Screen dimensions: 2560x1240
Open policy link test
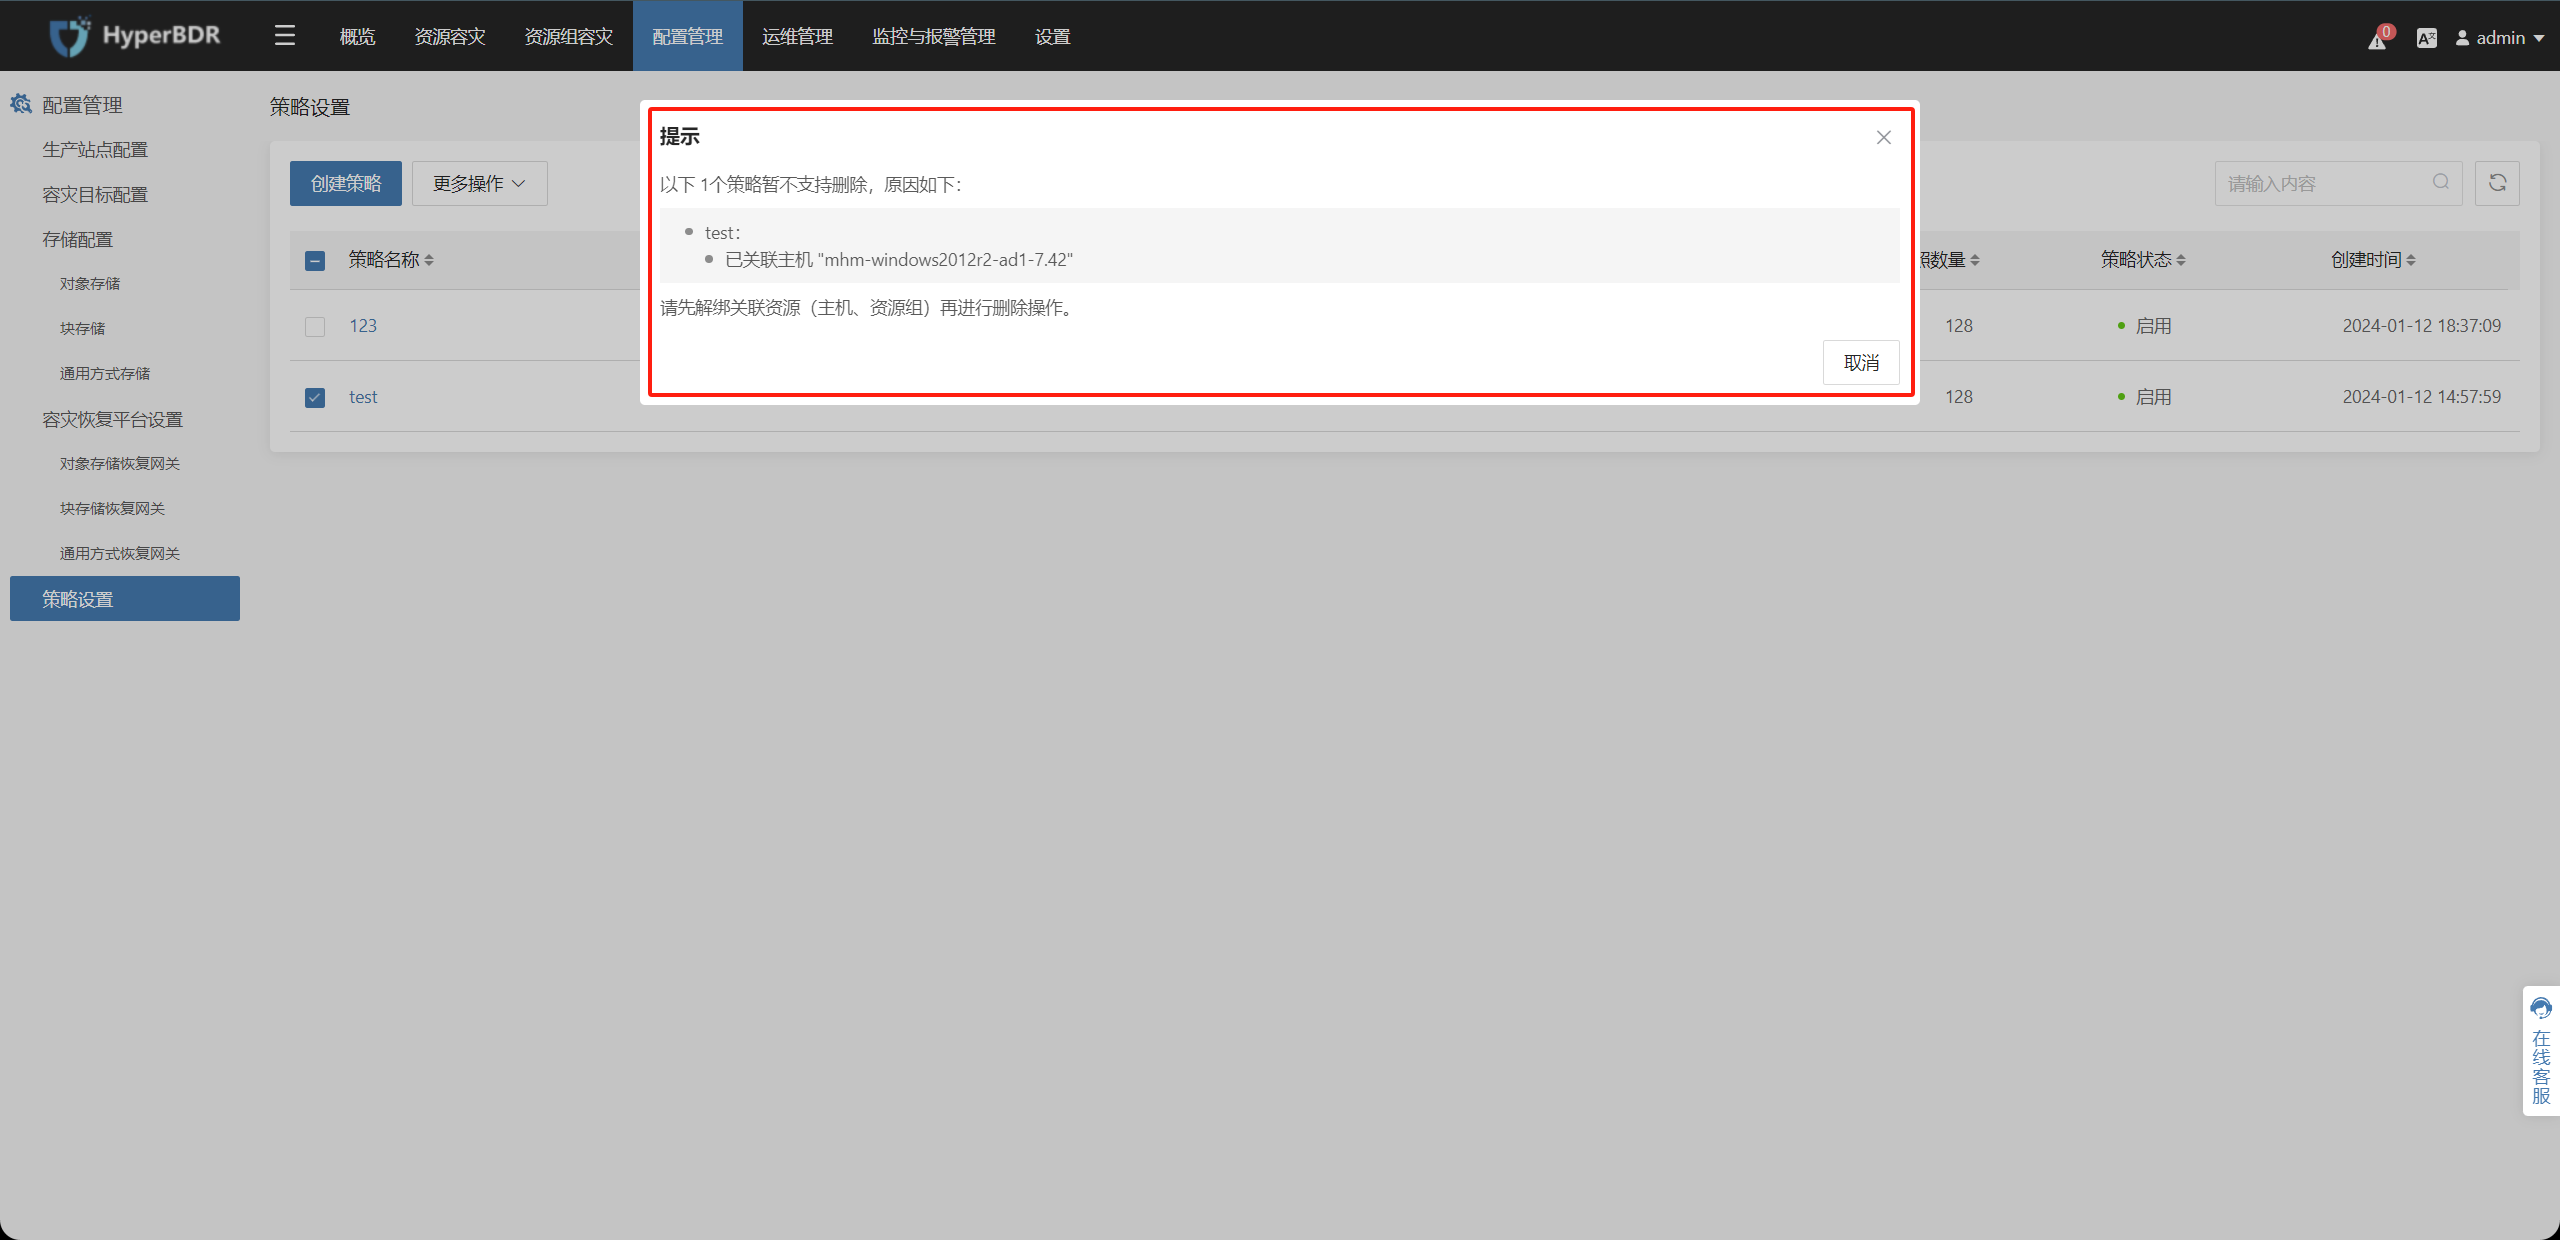click(x=363, y=397)
